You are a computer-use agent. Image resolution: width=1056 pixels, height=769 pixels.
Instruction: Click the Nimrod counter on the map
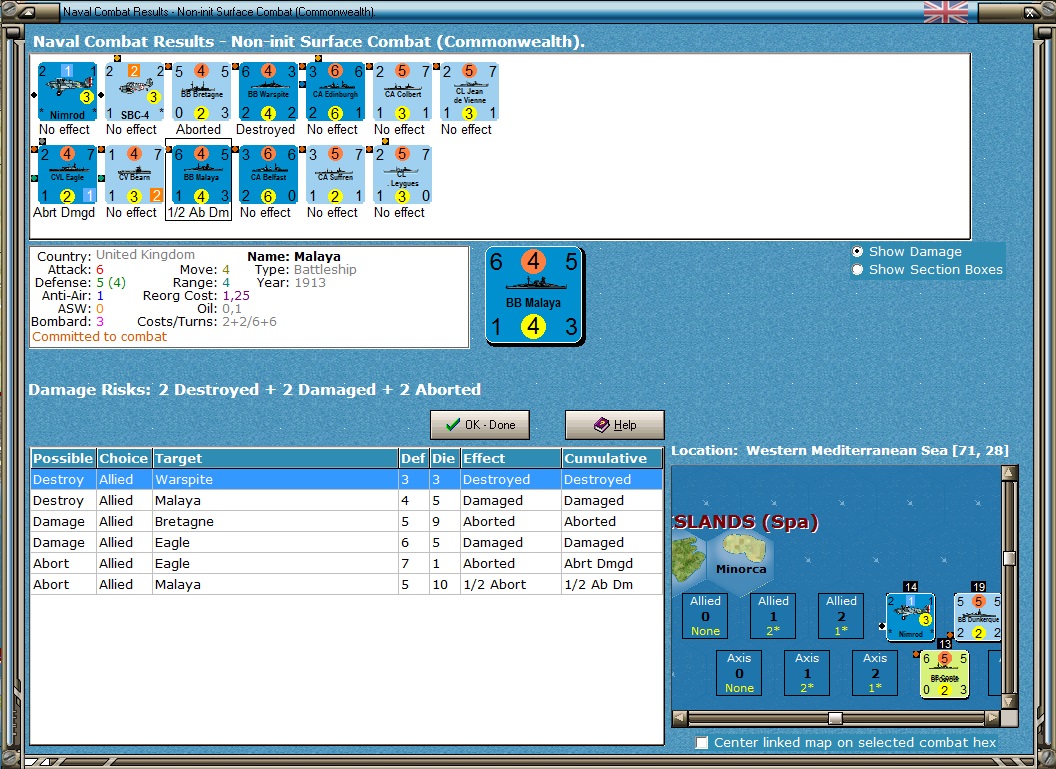pos(910,616)
